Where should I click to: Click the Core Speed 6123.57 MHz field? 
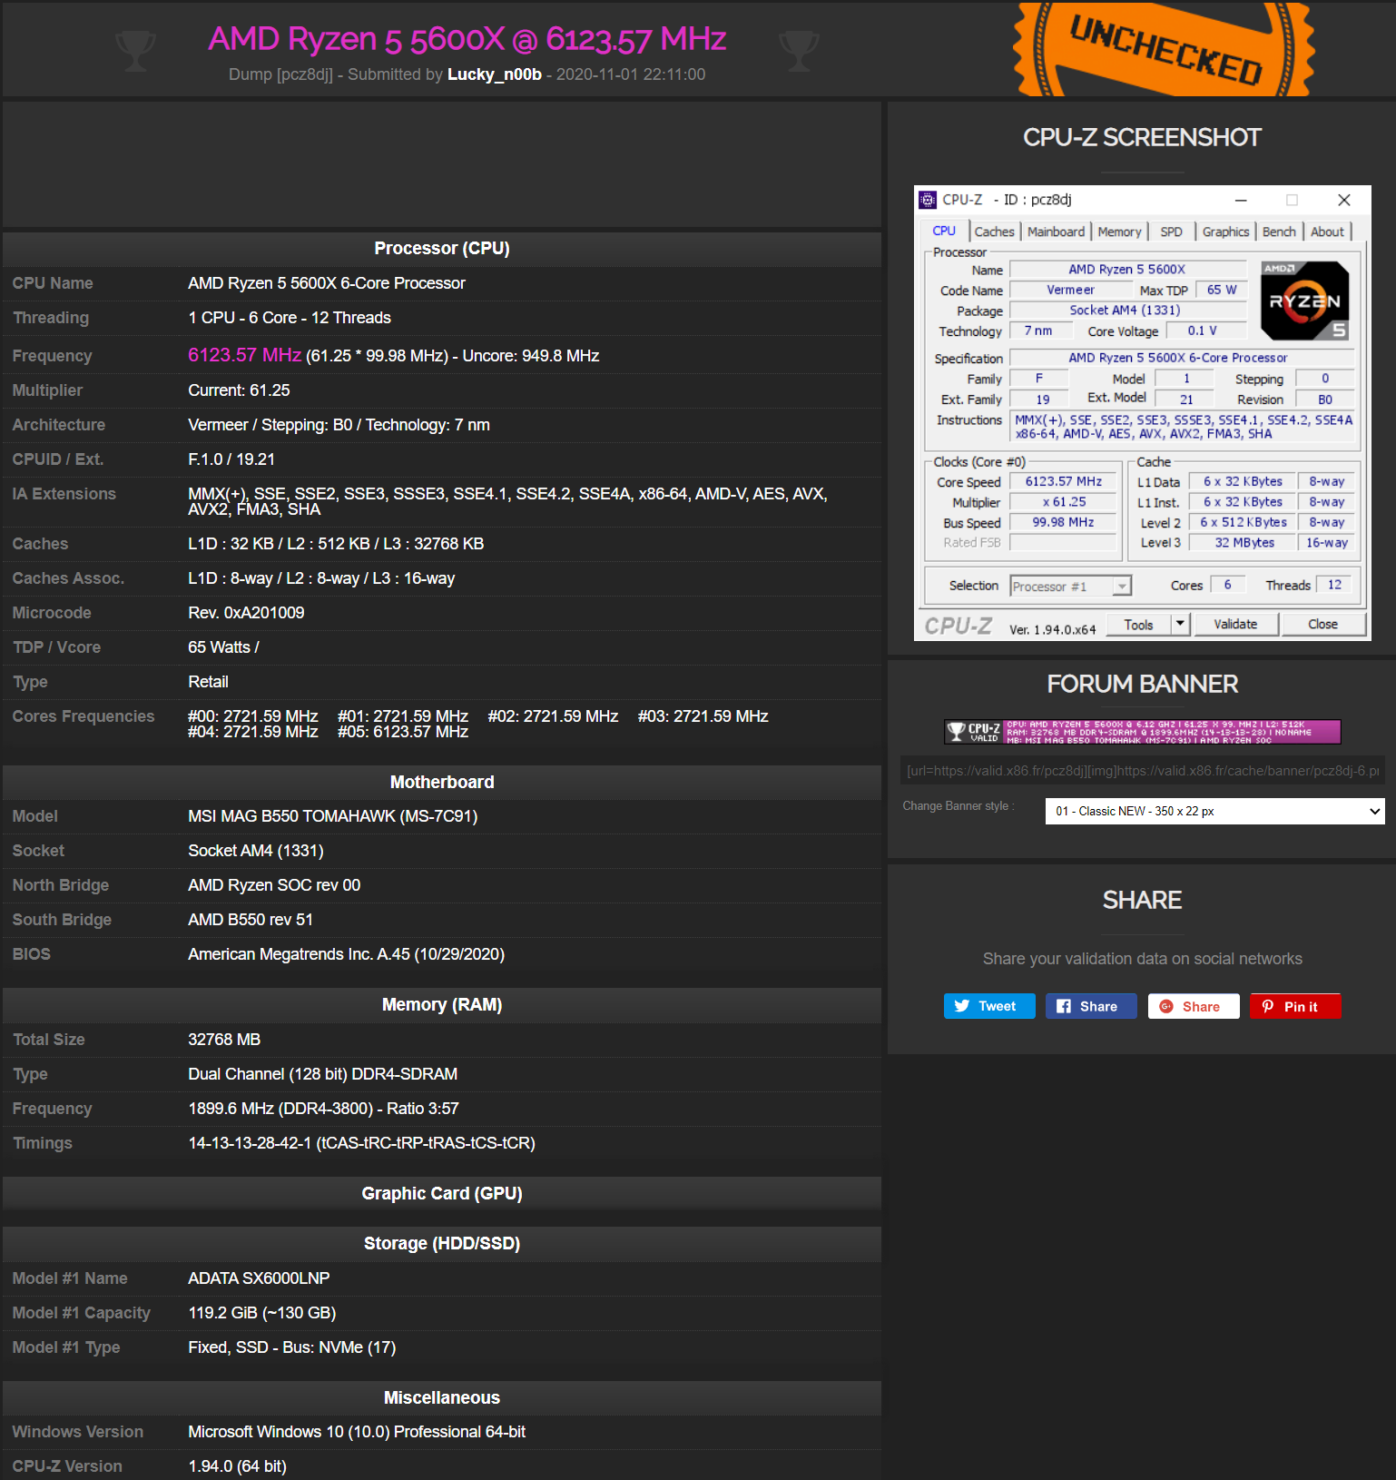click(1063, 482)
